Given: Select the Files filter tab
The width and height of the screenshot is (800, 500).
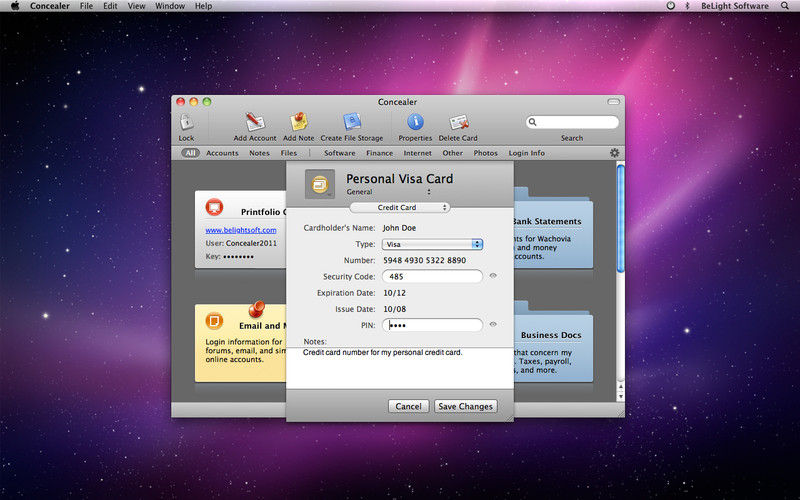Looking at the screenshot, I should (288, 153).
